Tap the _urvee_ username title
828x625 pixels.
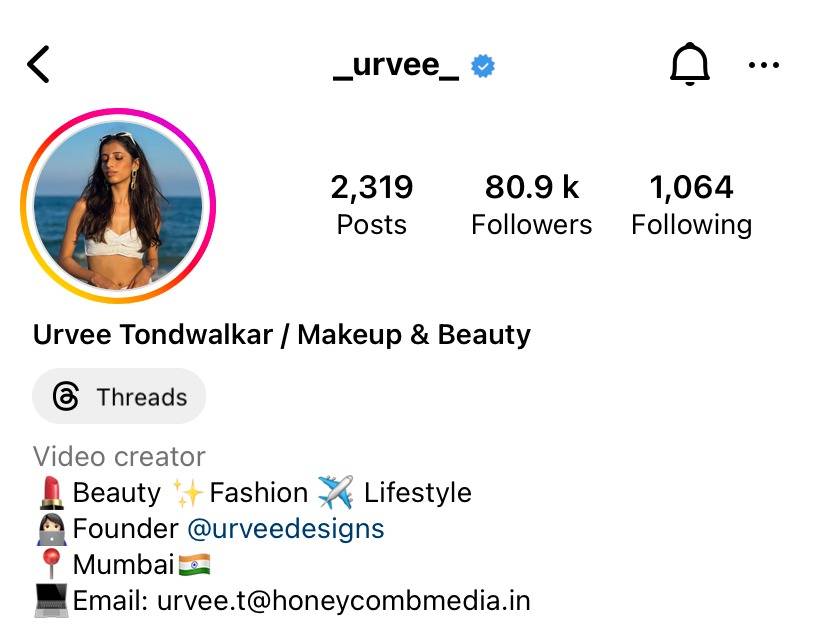[x=396, y=66]
